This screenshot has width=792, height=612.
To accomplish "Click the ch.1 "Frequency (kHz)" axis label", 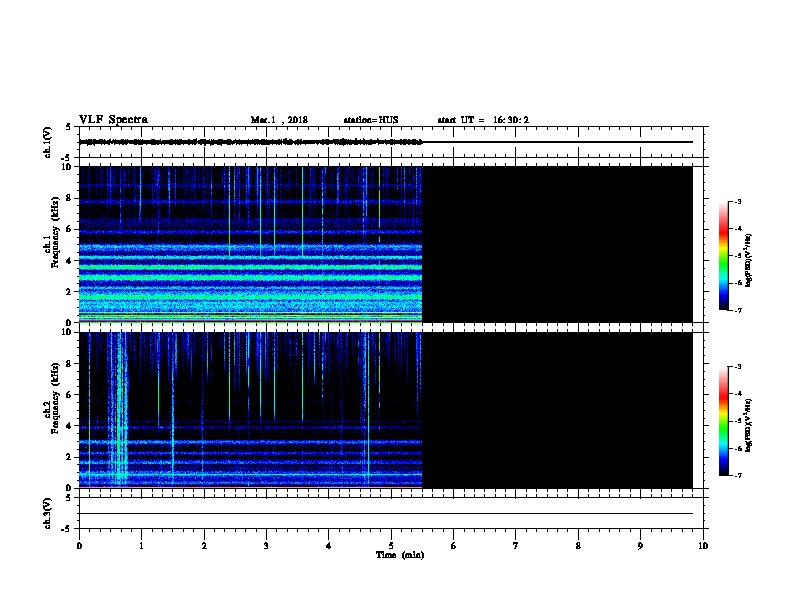I will click(55, 232).
